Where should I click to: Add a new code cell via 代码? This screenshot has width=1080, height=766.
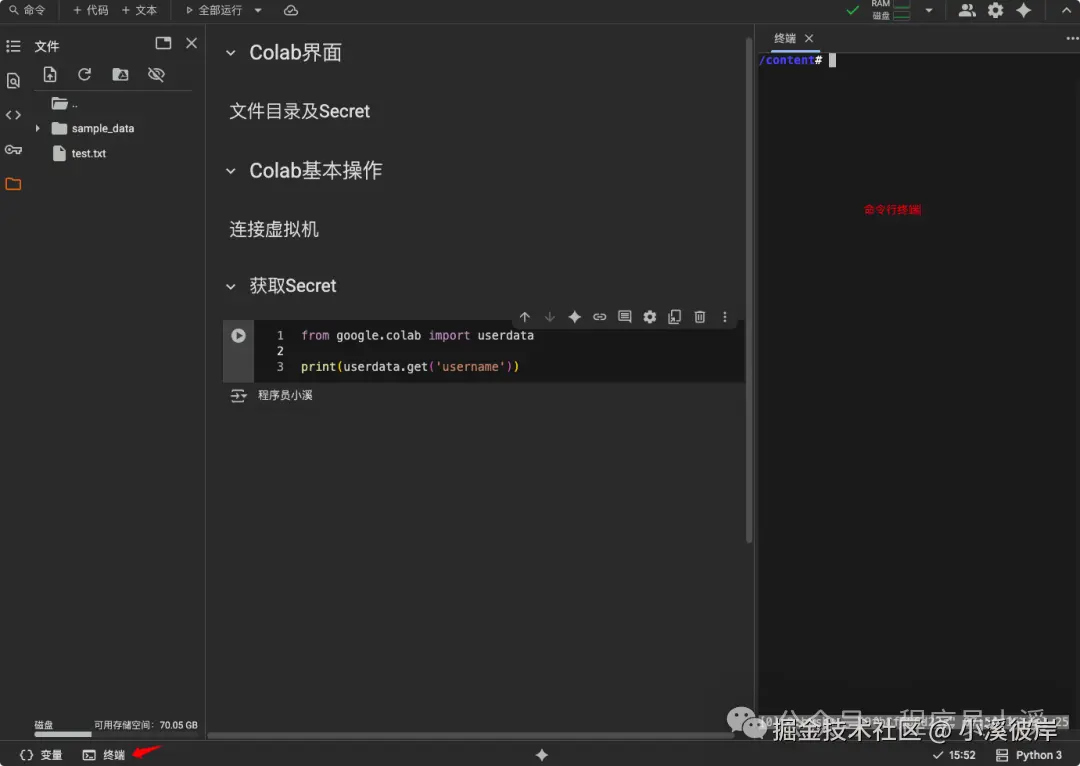pos(89,11)
